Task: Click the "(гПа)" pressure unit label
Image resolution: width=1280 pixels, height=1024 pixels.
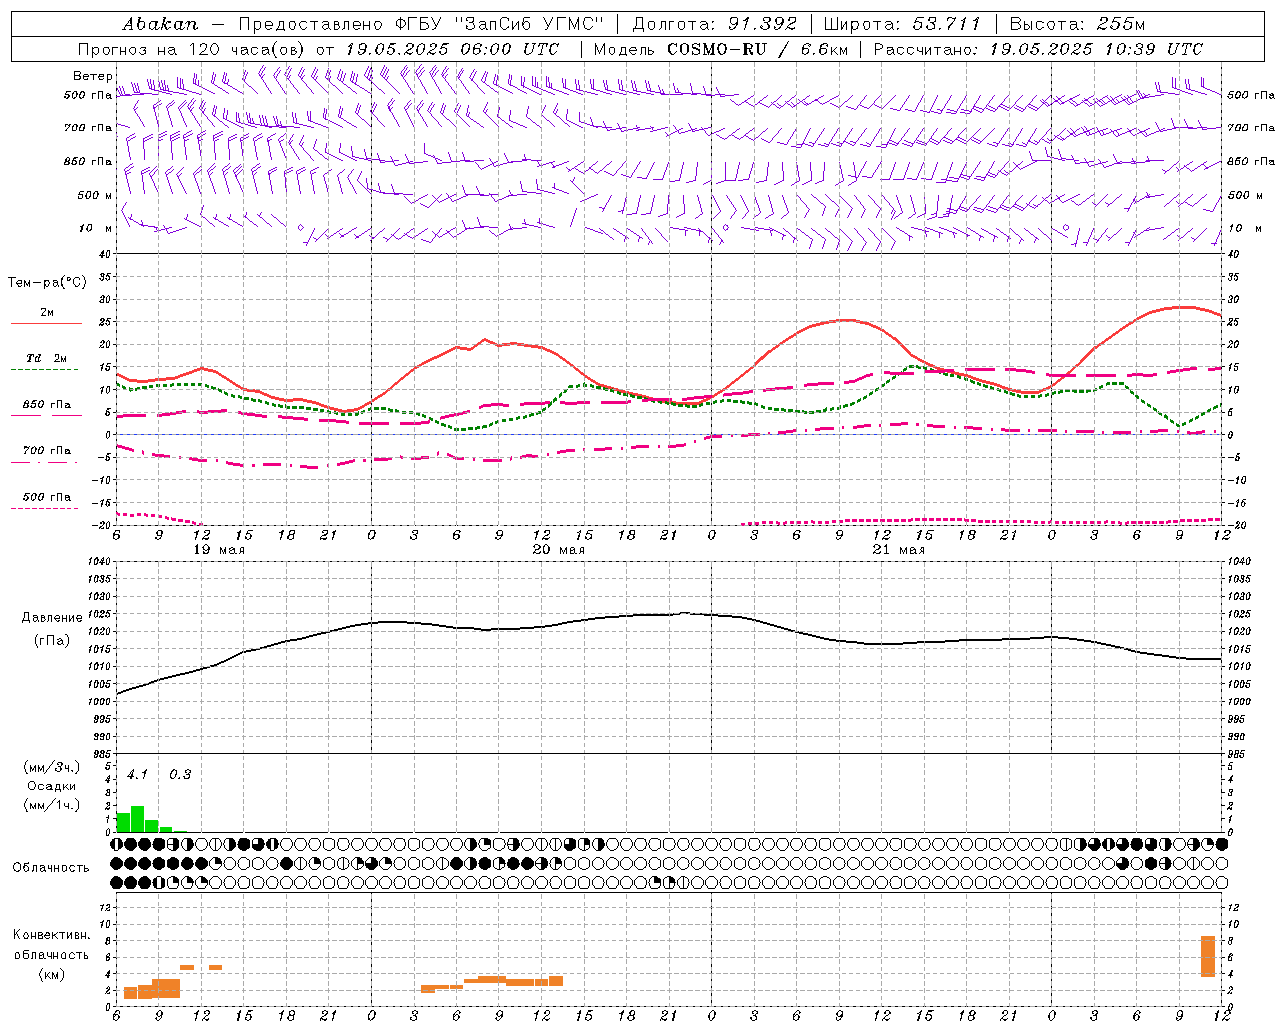Action: [52, 641]
